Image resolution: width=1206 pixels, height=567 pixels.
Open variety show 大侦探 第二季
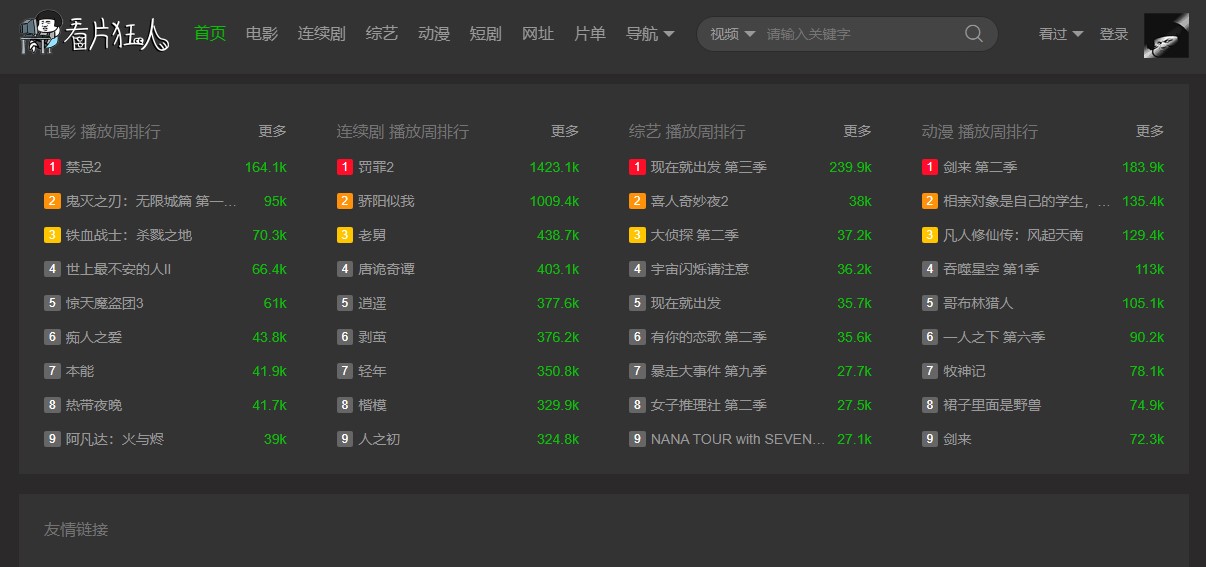click(695, 235)
